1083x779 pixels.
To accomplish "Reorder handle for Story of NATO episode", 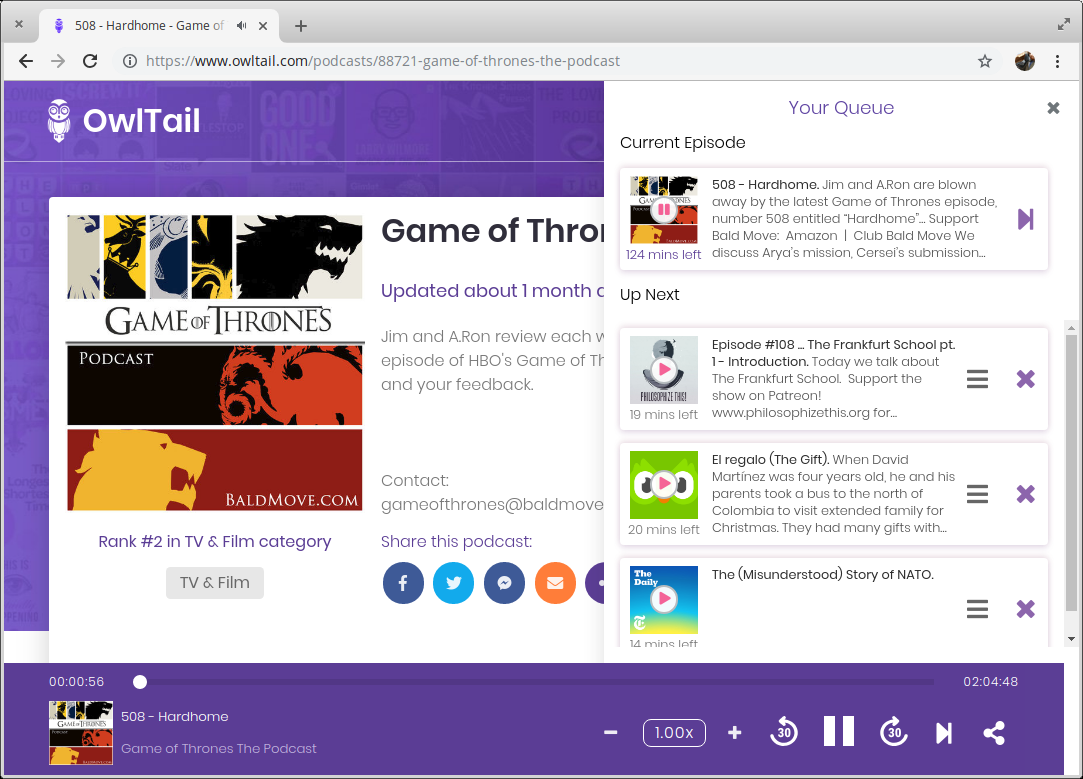I will pos(977,608).
